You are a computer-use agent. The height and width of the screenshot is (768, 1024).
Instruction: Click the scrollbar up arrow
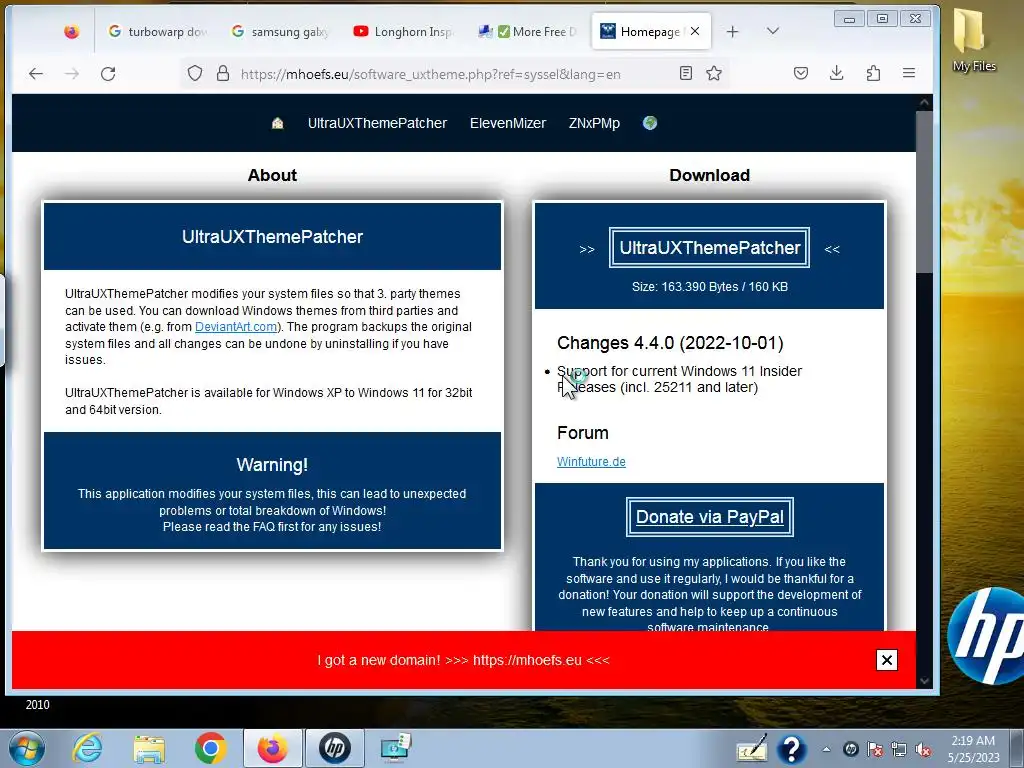924,103
